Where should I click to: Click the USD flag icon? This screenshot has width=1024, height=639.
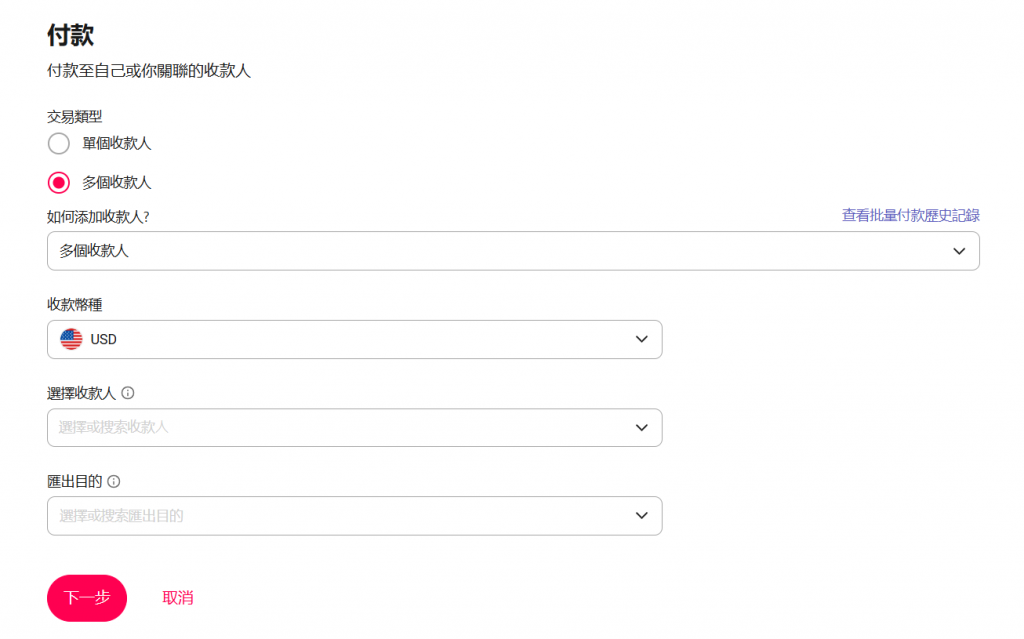(71, 339)
